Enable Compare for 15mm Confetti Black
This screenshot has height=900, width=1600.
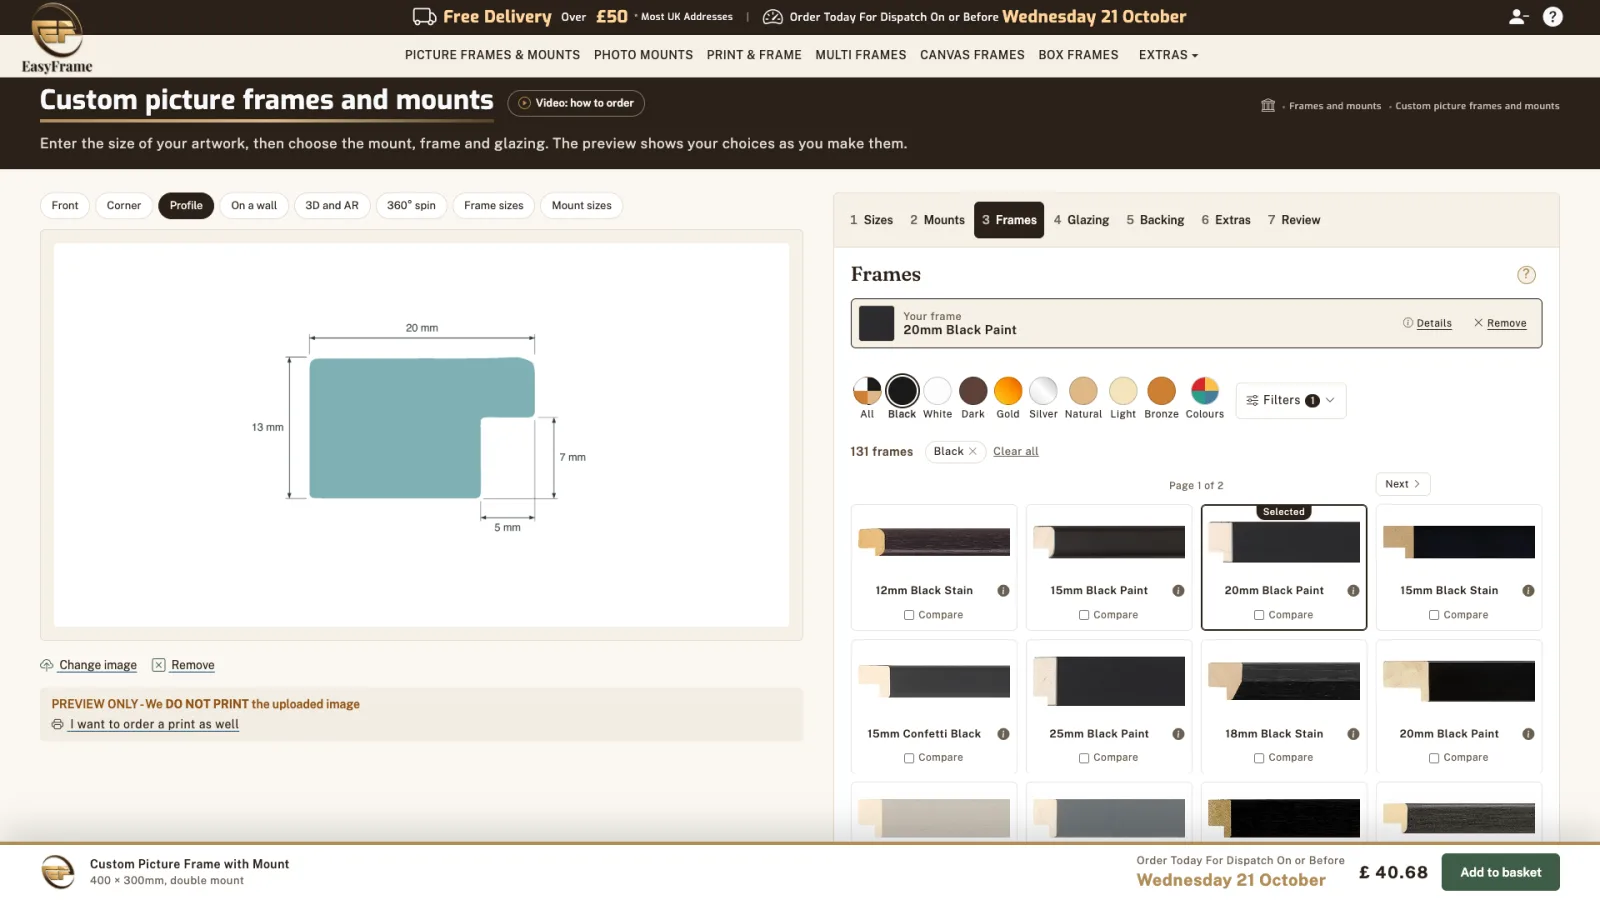point(909,758)
